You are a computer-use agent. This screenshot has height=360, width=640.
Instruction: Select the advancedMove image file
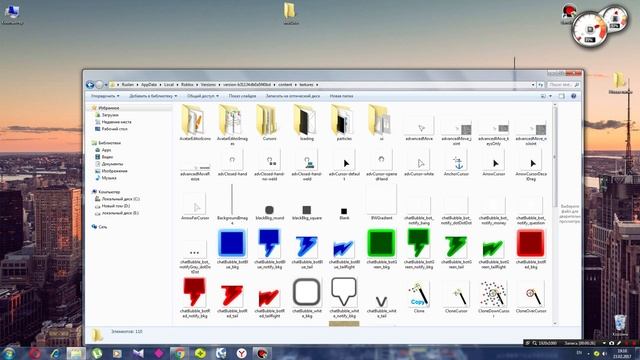(419, 129)
